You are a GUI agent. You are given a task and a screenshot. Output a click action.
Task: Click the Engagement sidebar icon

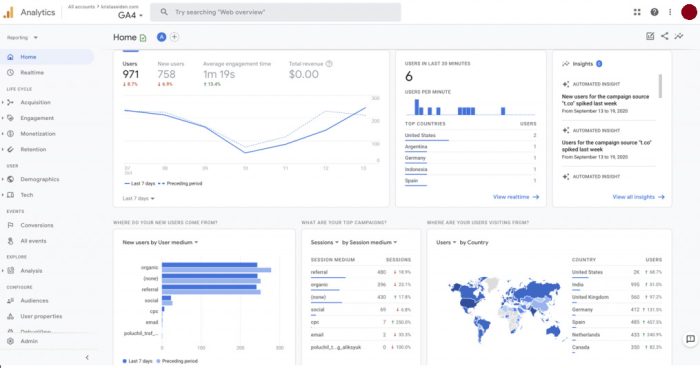[11, 118]
